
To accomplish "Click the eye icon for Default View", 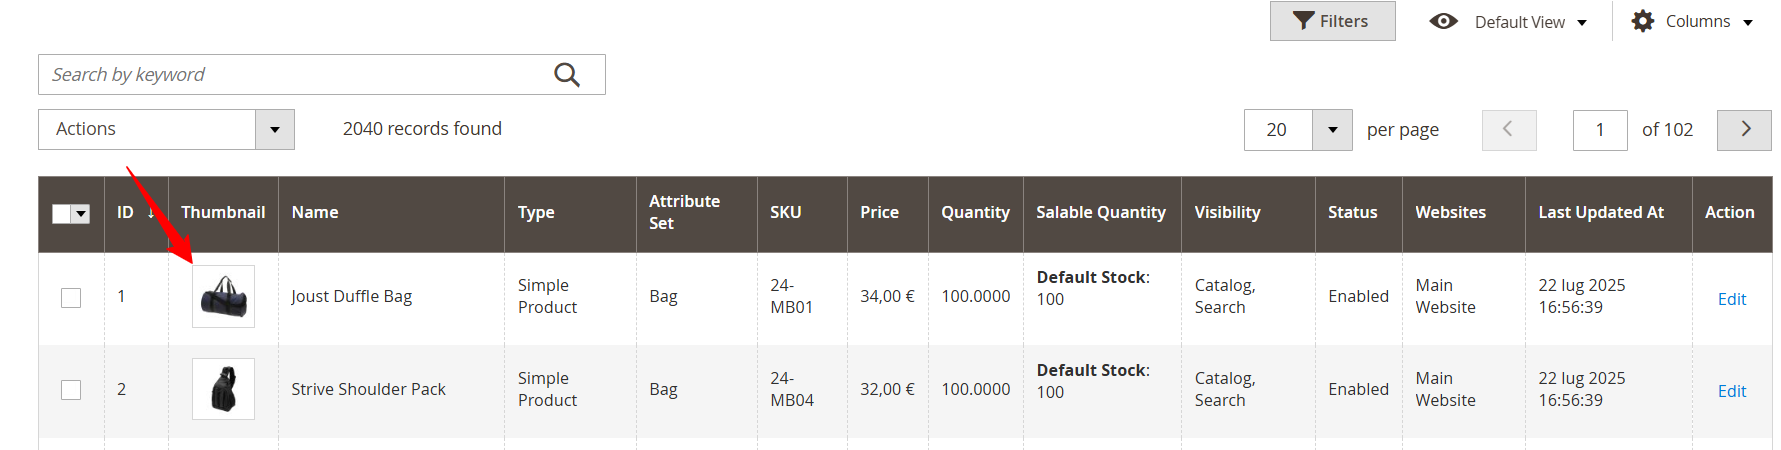I will pos(1443,21).
